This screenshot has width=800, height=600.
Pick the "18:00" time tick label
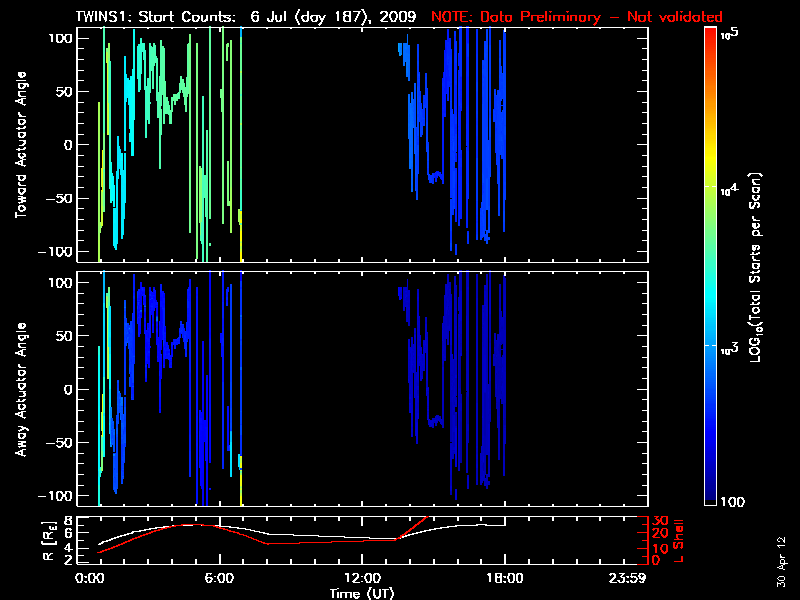click(505, 578)
